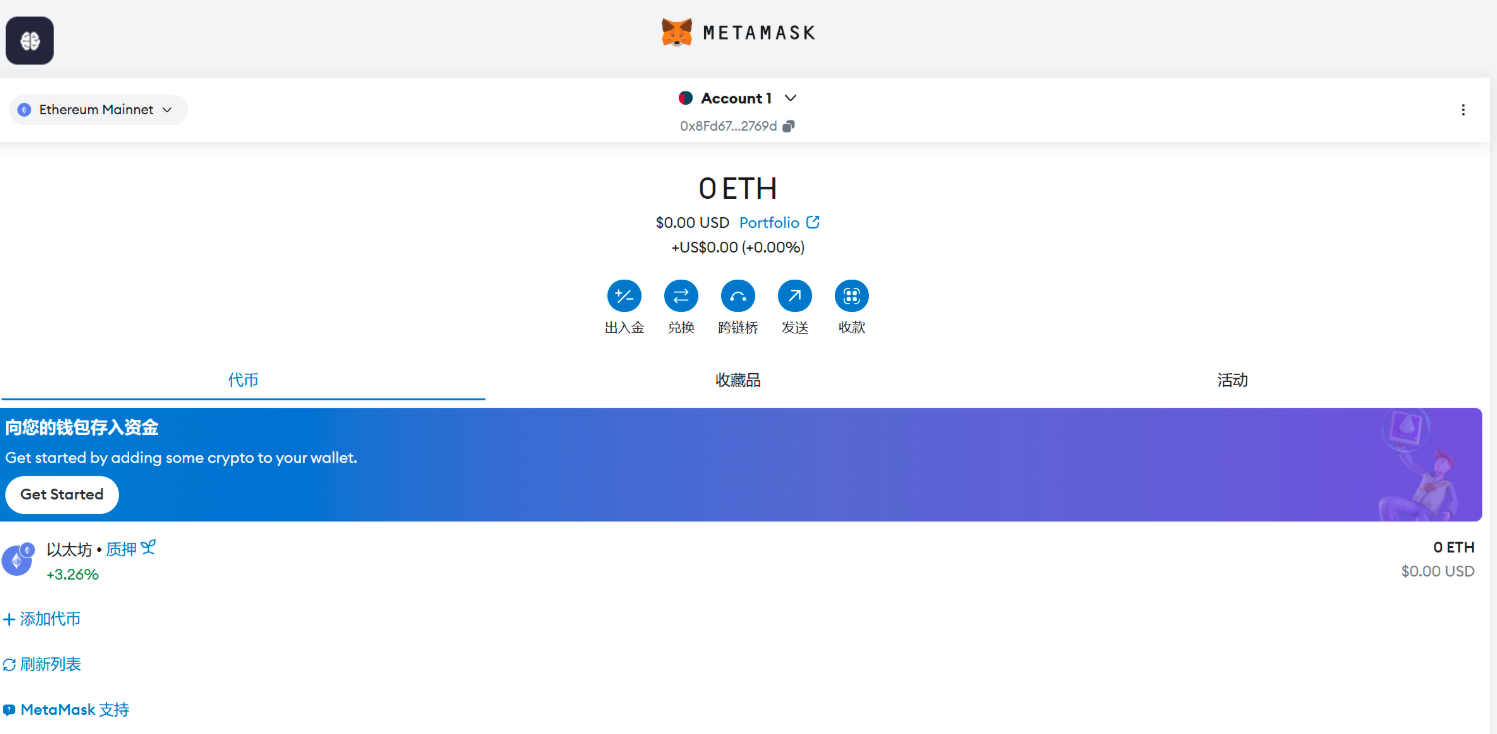The width and height of the screenshot is (1497, 734).
Task: Click the 跨链桥 bridge icon
Action: click(738, 296)
